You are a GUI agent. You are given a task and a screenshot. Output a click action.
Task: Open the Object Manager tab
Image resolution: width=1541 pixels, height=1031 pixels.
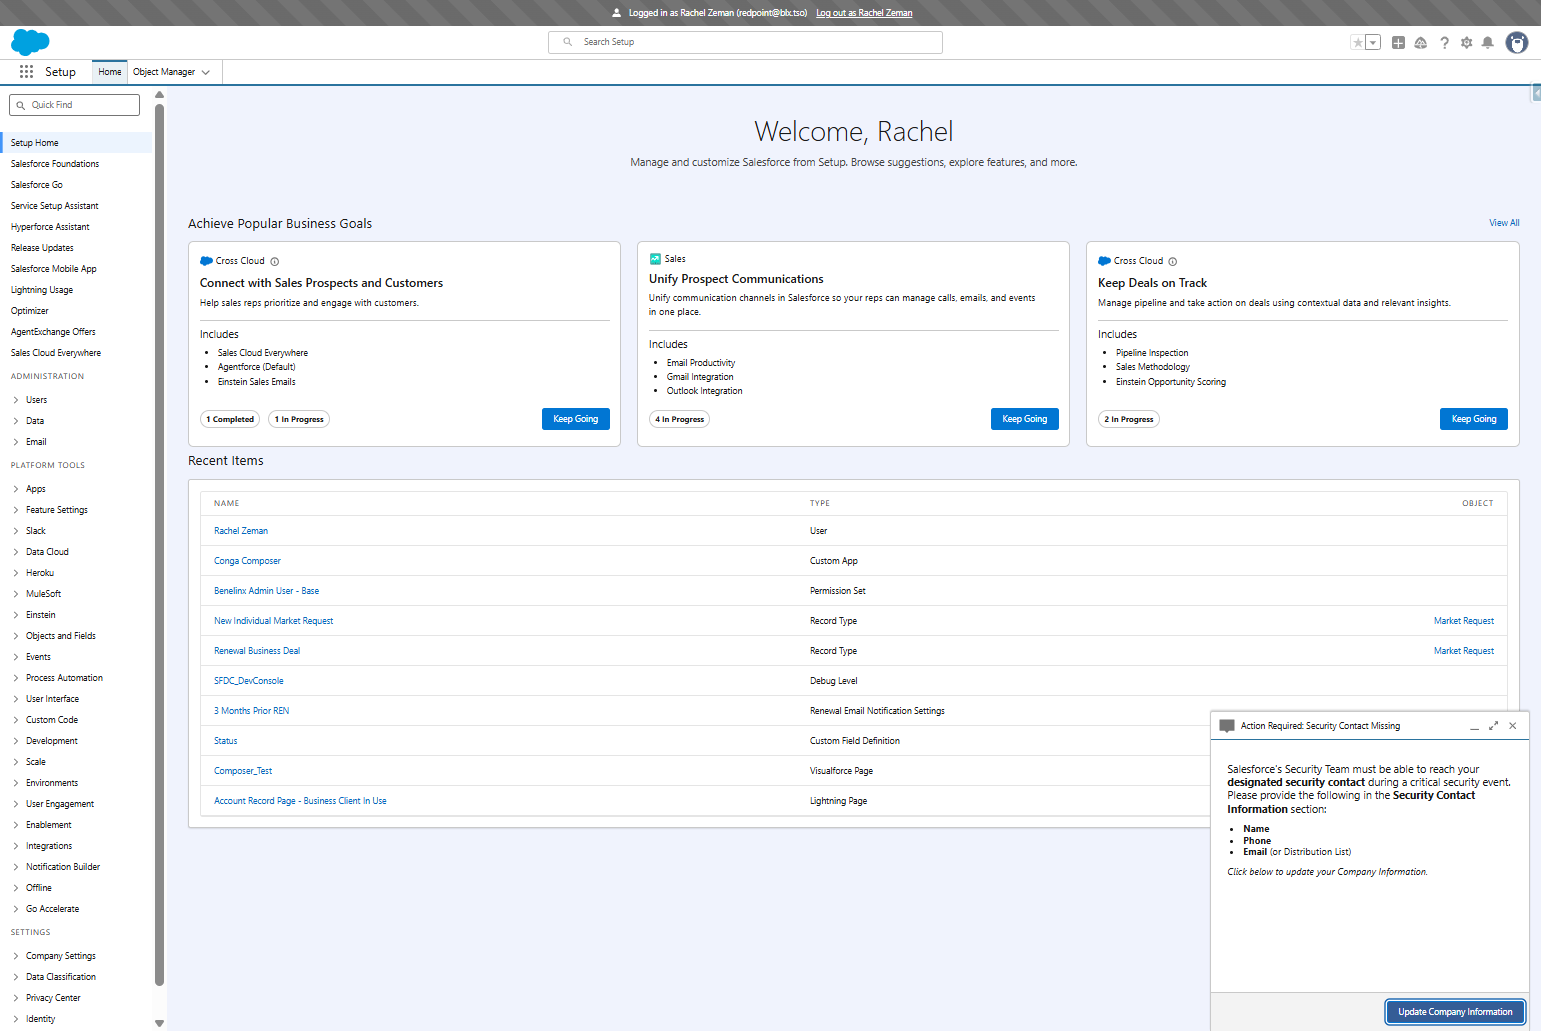click(164, 72)
